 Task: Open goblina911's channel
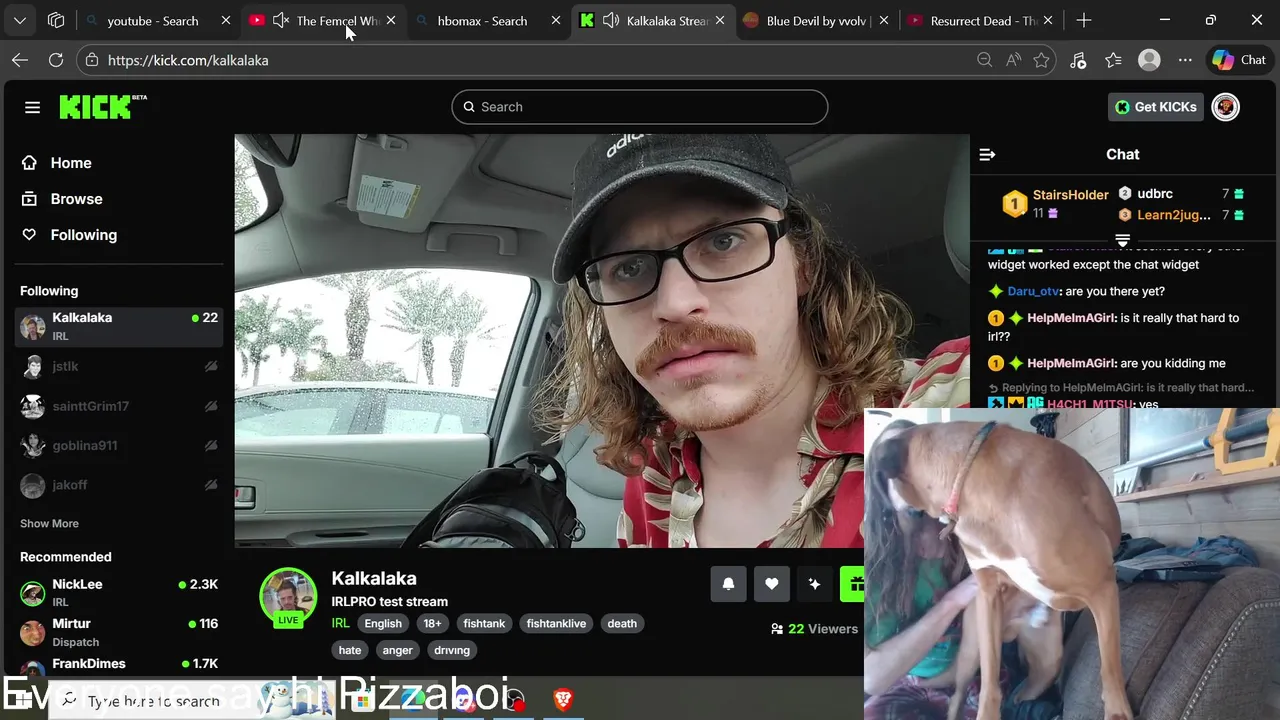[x=119, y=445]
